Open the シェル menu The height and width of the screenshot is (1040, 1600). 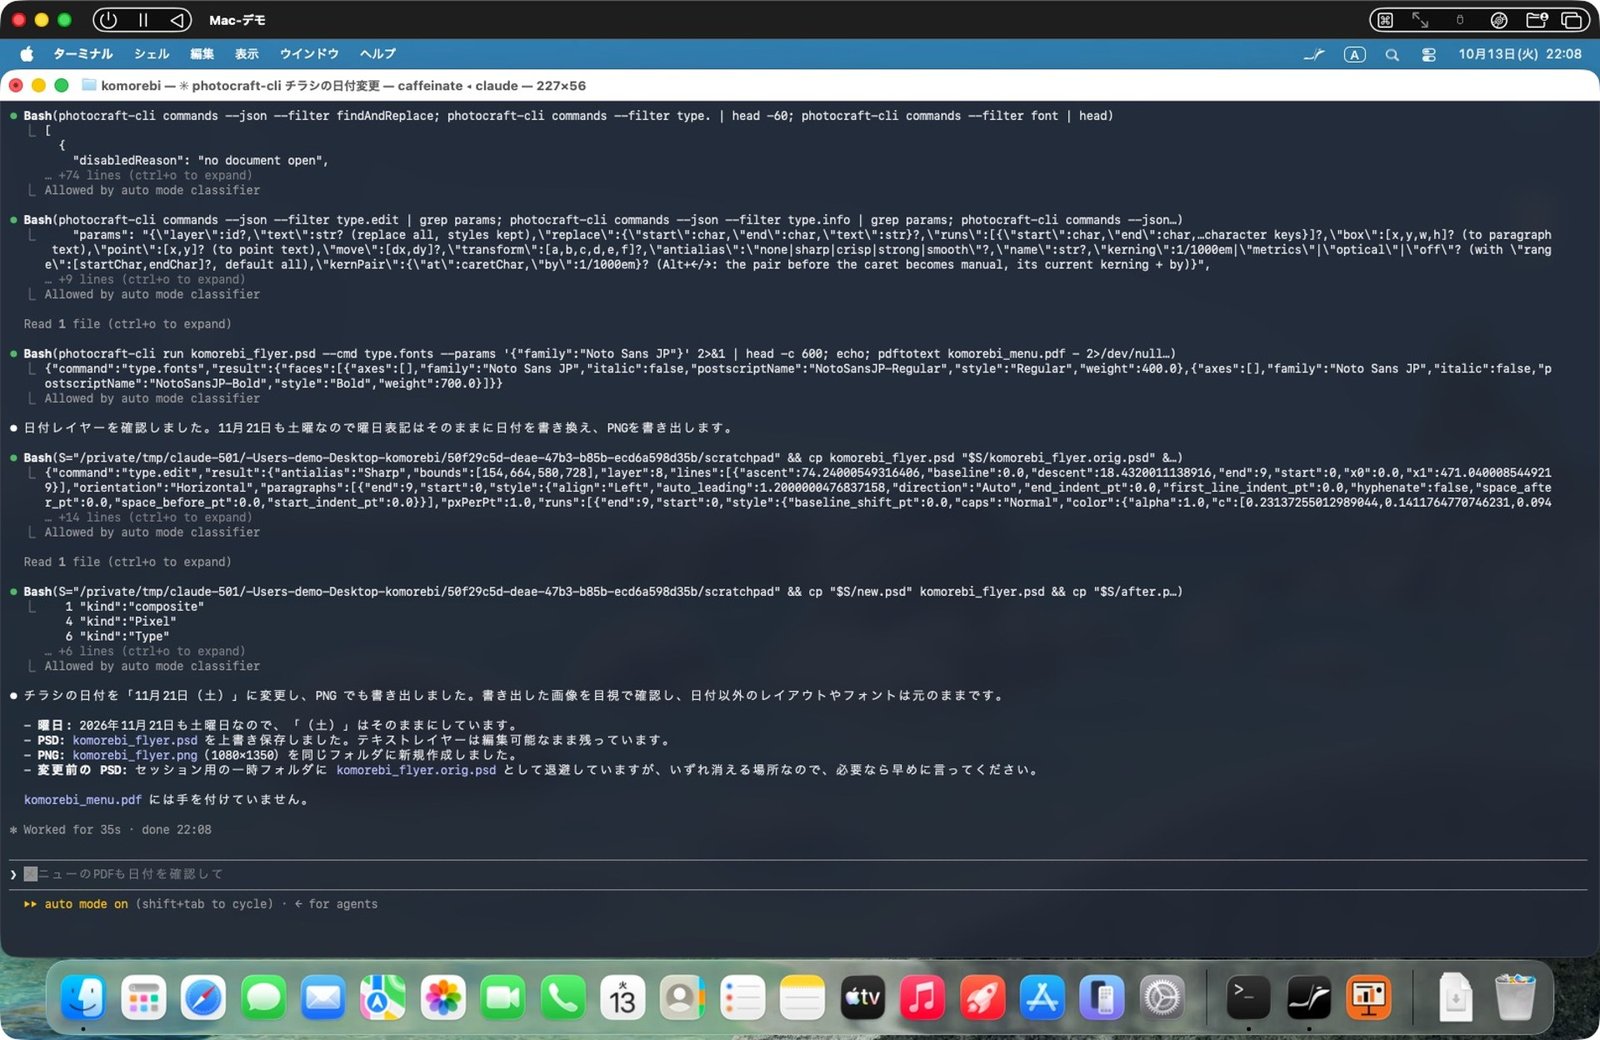click(x=152, y=54)
